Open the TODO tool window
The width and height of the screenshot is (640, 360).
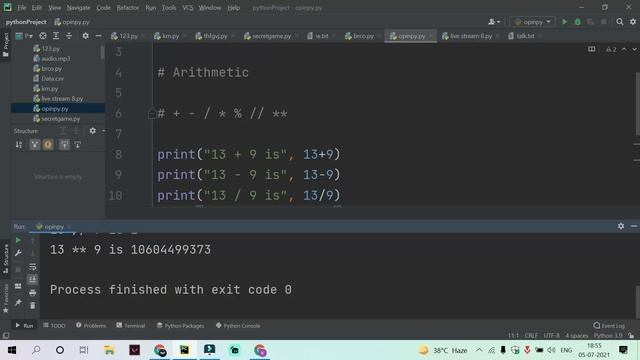(x=54, y=325)
